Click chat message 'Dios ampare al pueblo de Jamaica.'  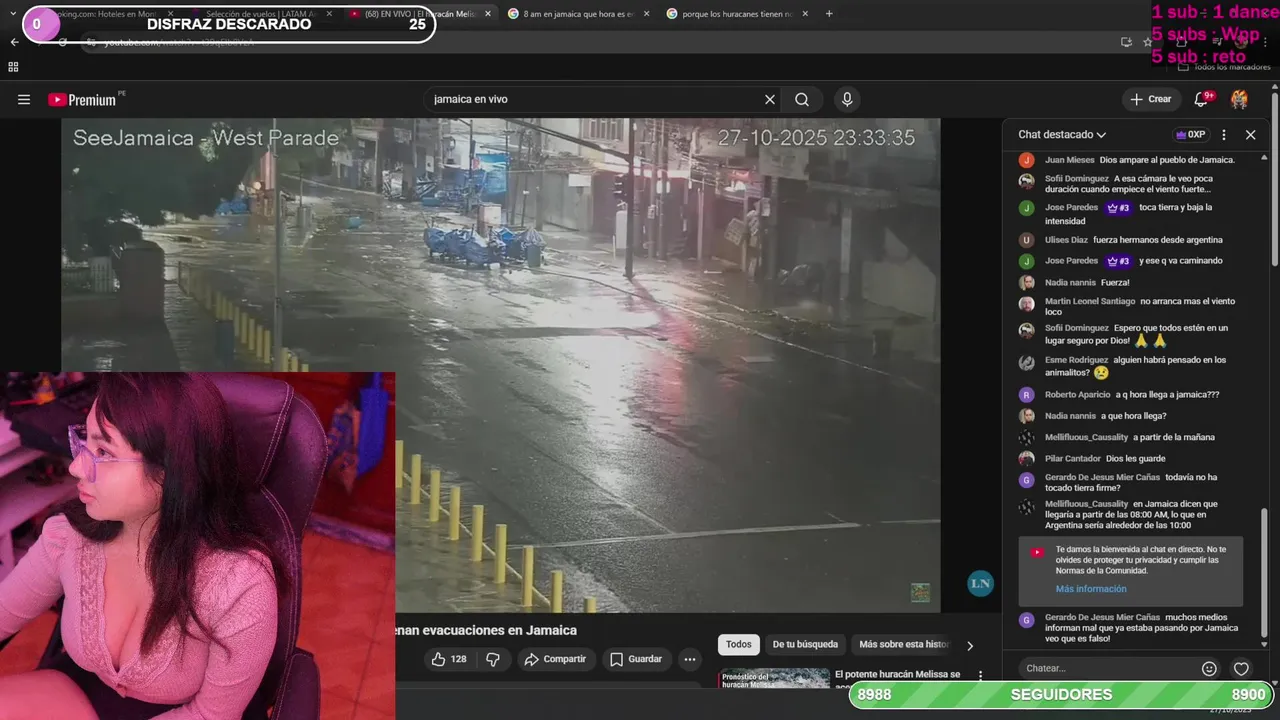1167,160
